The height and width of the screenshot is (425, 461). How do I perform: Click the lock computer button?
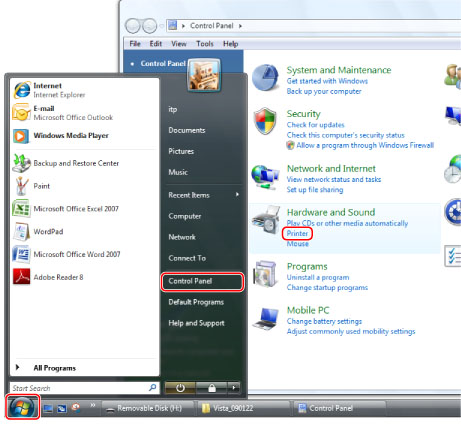tap(212, 388)
